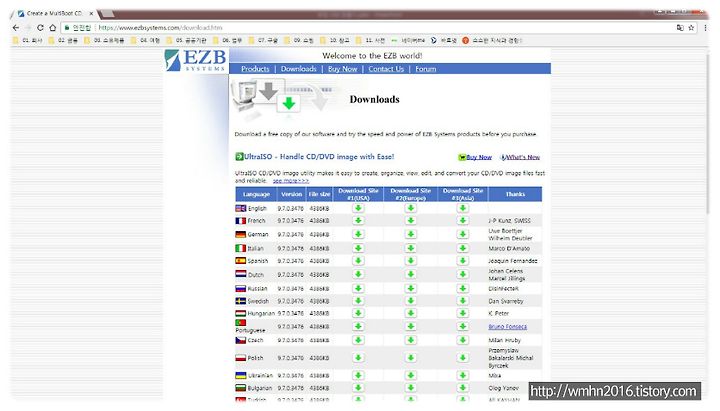Download English version from Asia site
This screenshot has width=720, height=411.
point(463,208)
